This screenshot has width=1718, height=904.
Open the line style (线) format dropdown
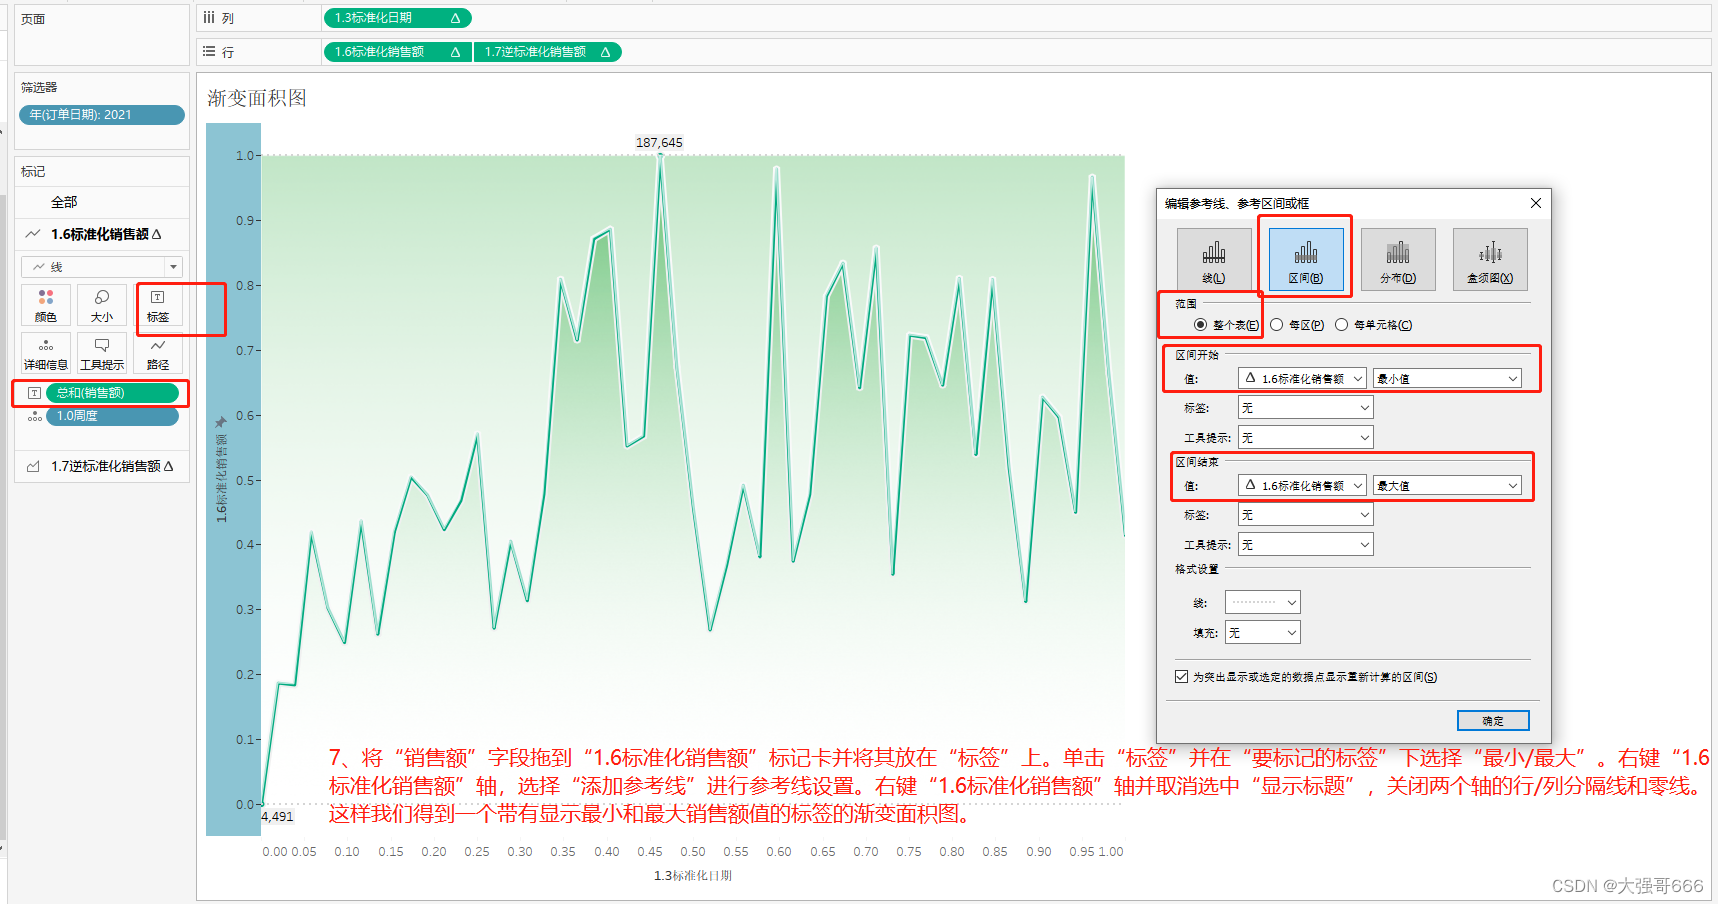click(1263, 602)
